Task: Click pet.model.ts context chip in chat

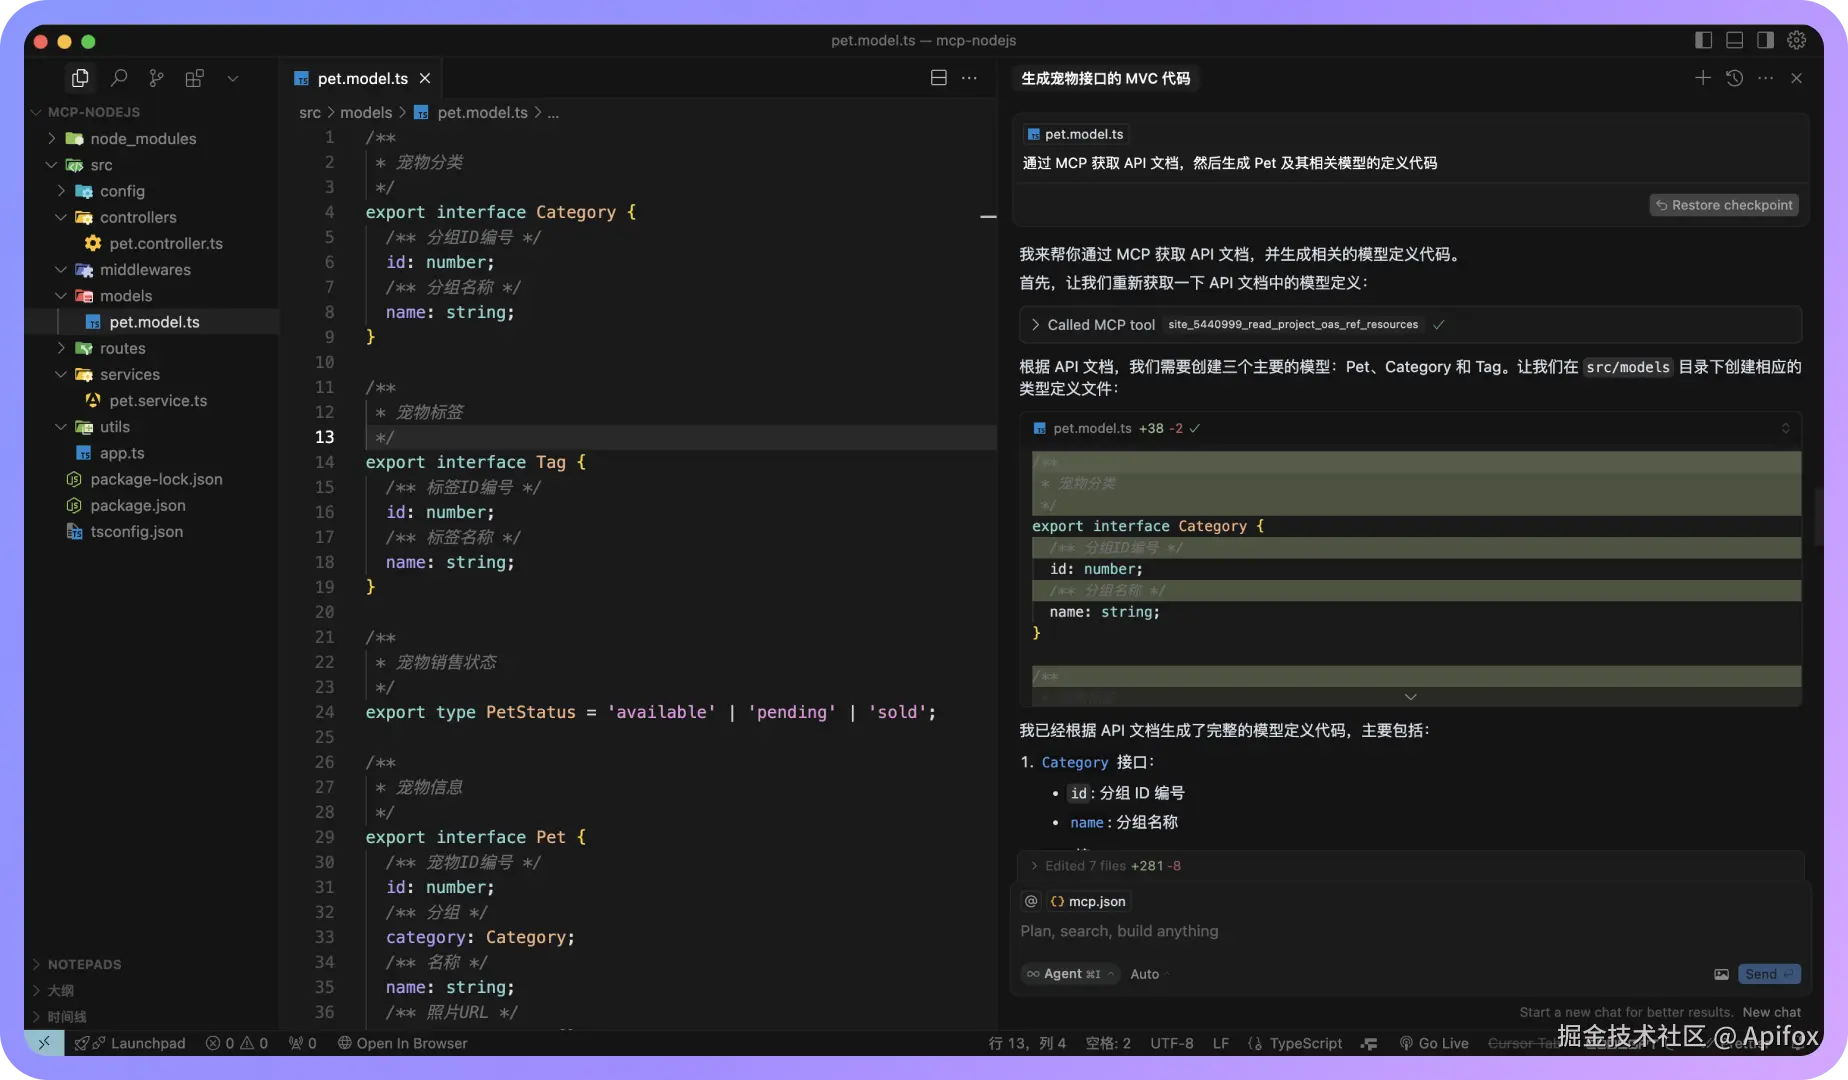Action: click(x=1076, y=134)
